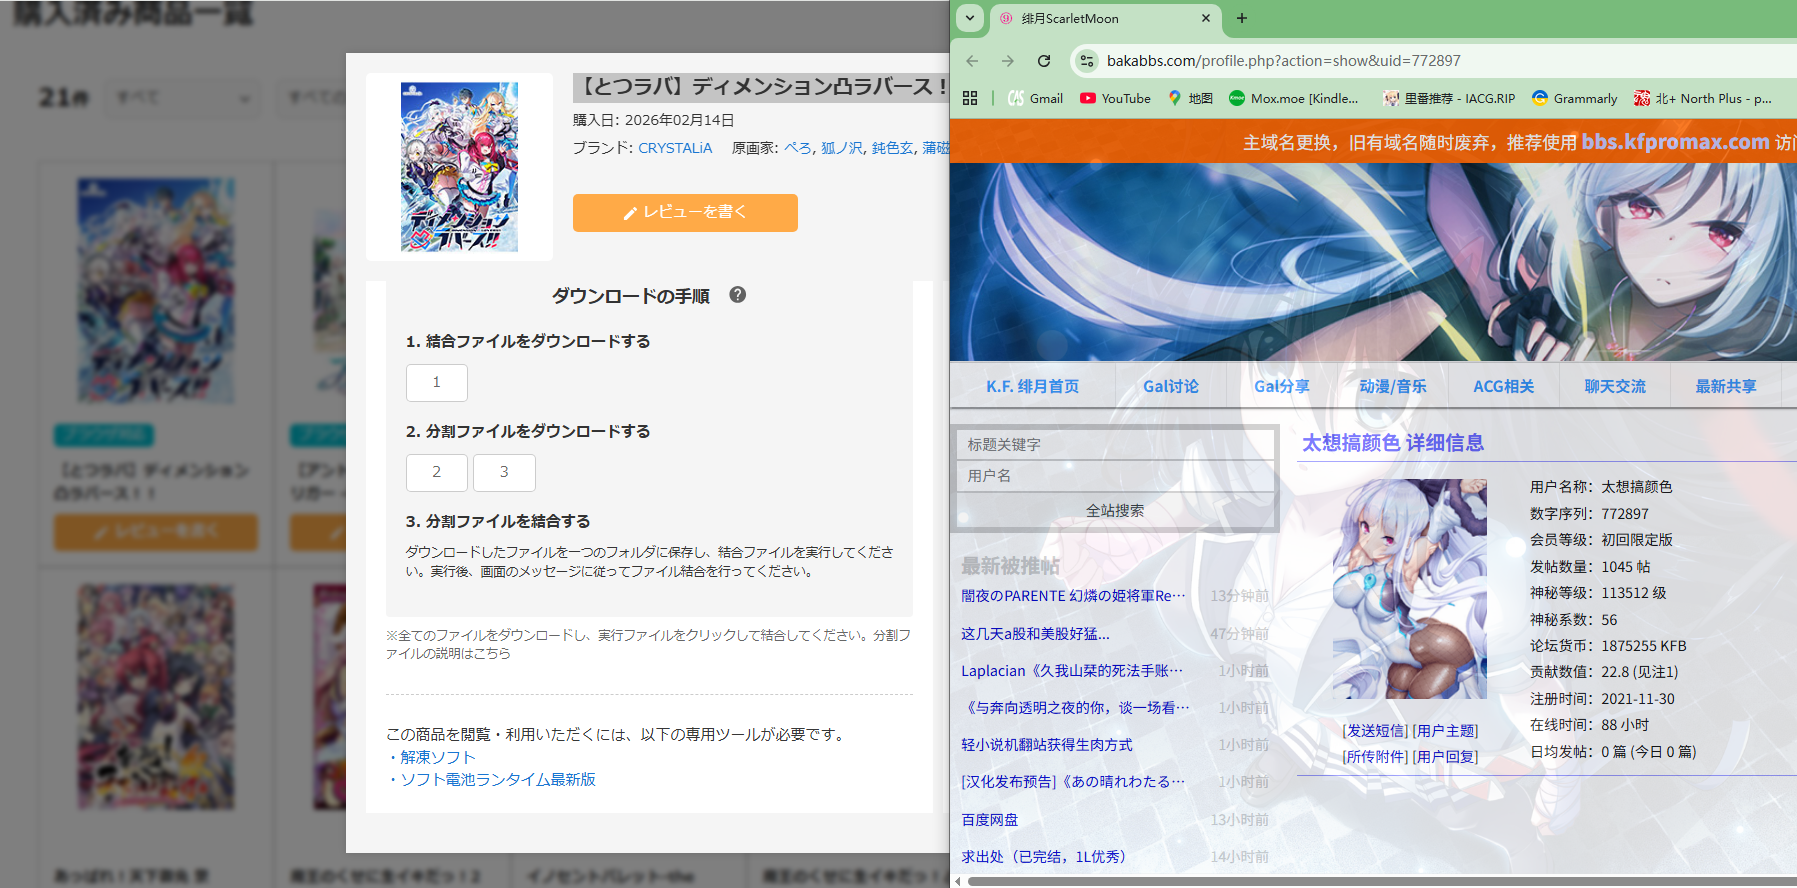The width and height of the screenshot is (1797, 888).
Task: Click the 全站搜索 search button
Action: click(x=1115, y=511)
